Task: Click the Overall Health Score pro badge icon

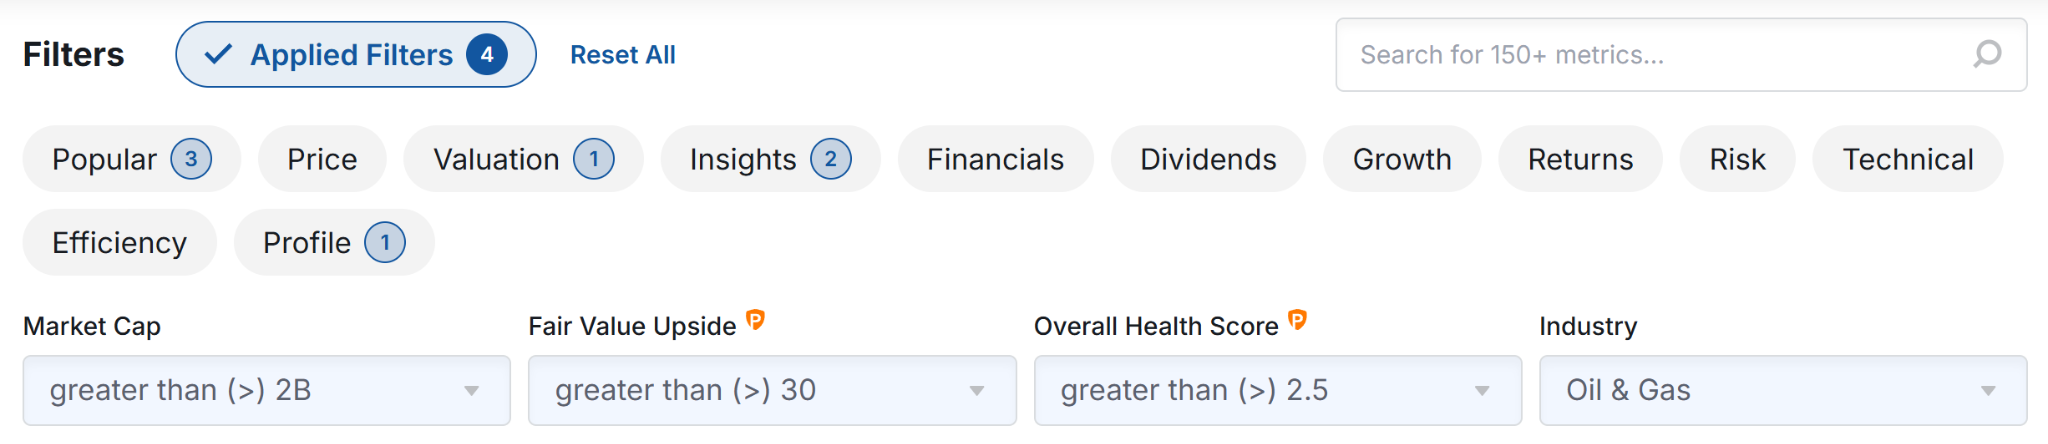Action: tap(1297, 320)
